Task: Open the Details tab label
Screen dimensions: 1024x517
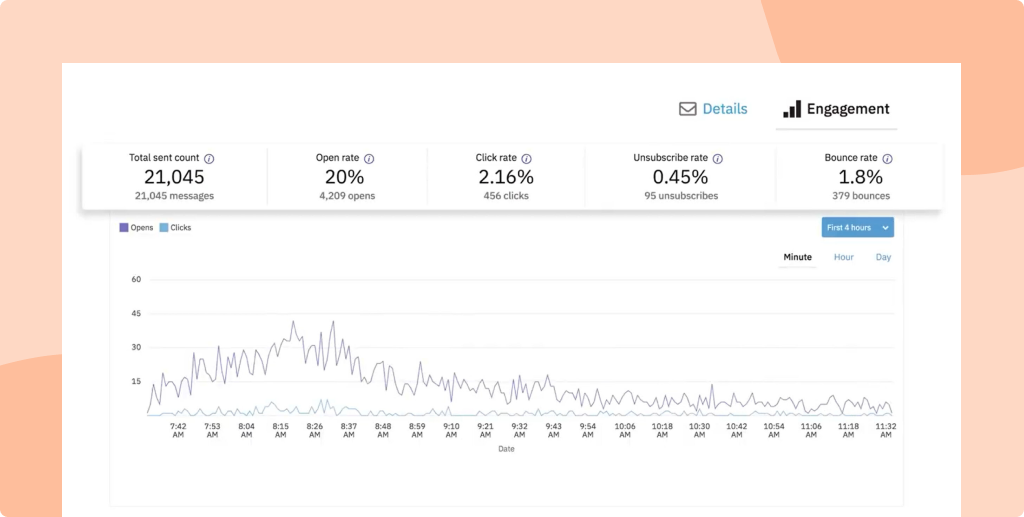Action: tap(724, 109)
